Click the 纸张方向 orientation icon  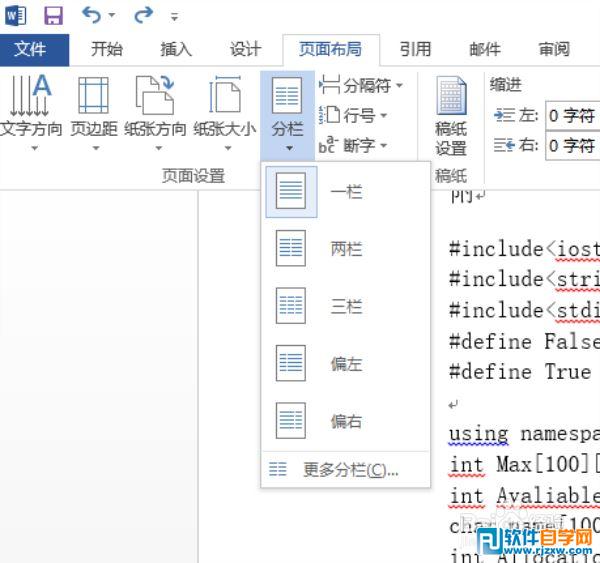(x=155, y=95)
